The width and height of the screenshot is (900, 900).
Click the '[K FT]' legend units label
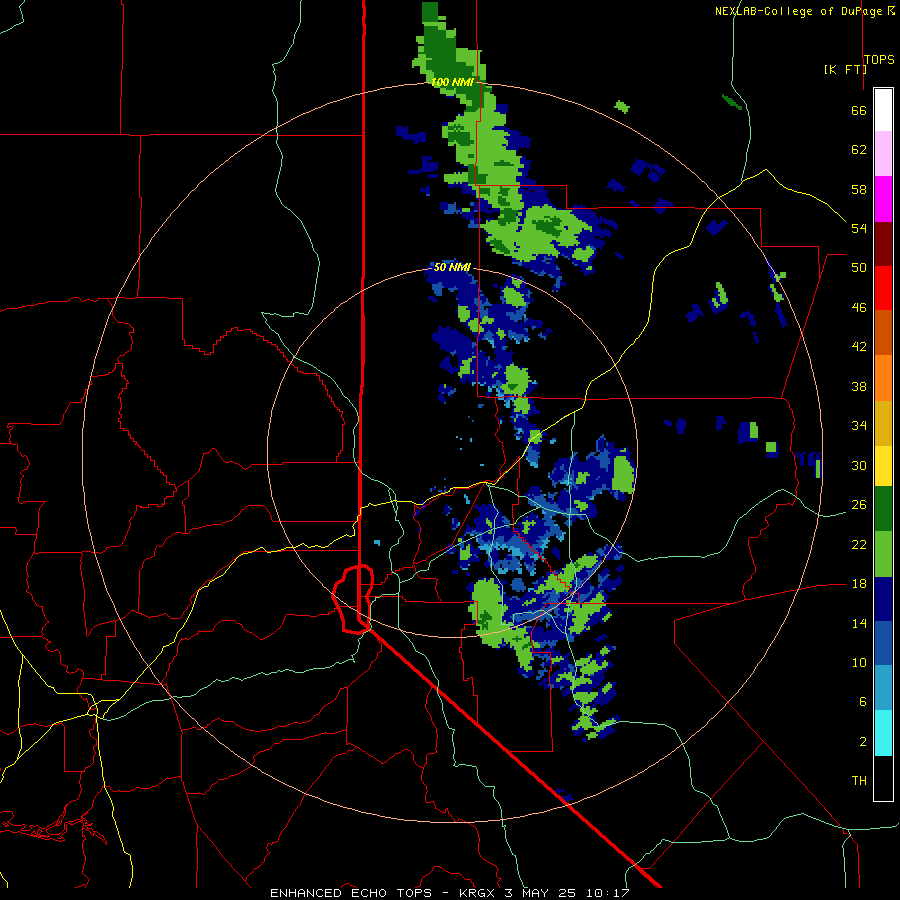point(845,69)
